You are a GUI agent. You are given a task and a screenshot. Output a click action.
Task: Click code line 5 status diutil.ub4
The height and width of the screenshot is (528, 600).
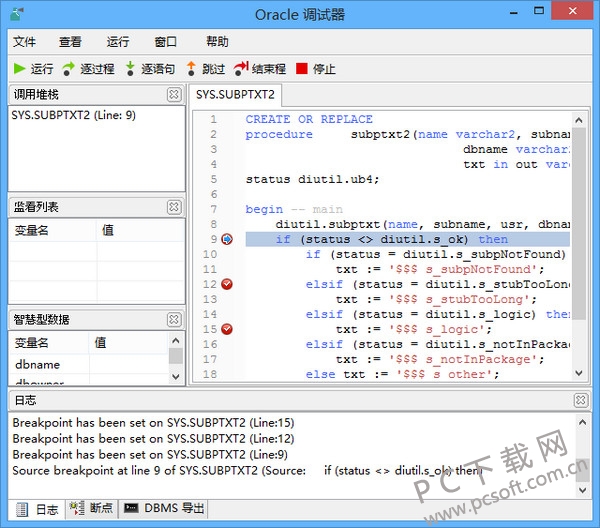[312, 179]
